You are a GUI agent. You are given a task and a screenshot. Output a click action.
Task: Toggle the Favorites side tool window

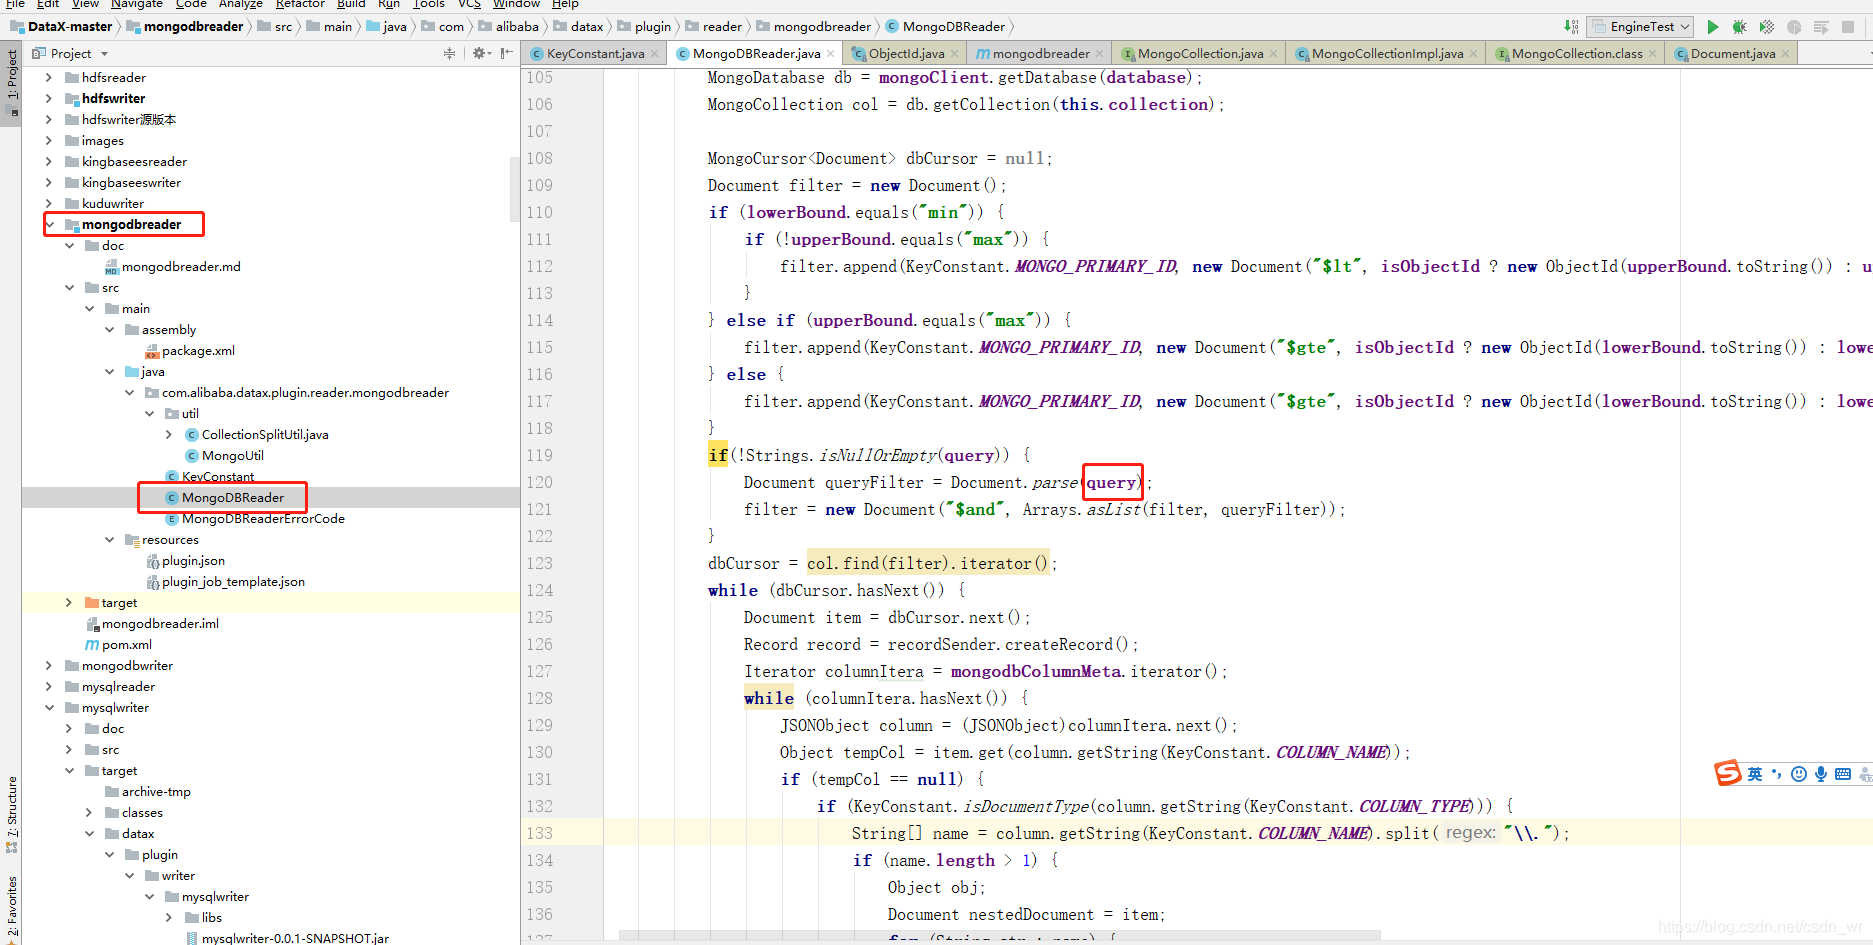(x=12, y=906)
